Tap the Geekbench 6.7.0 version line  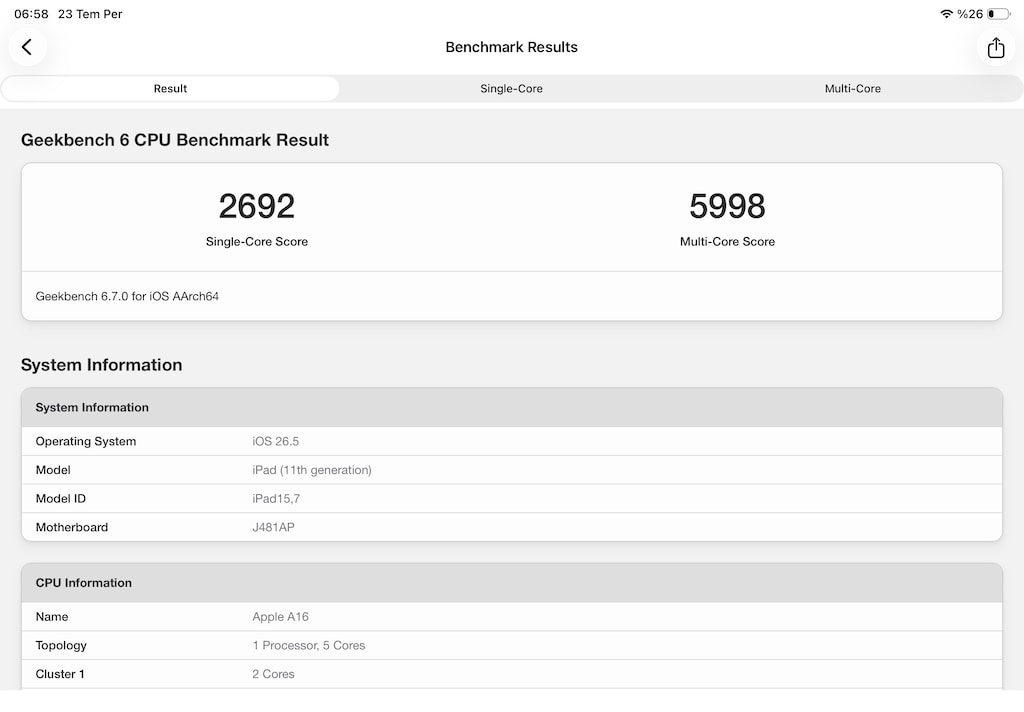127,297
